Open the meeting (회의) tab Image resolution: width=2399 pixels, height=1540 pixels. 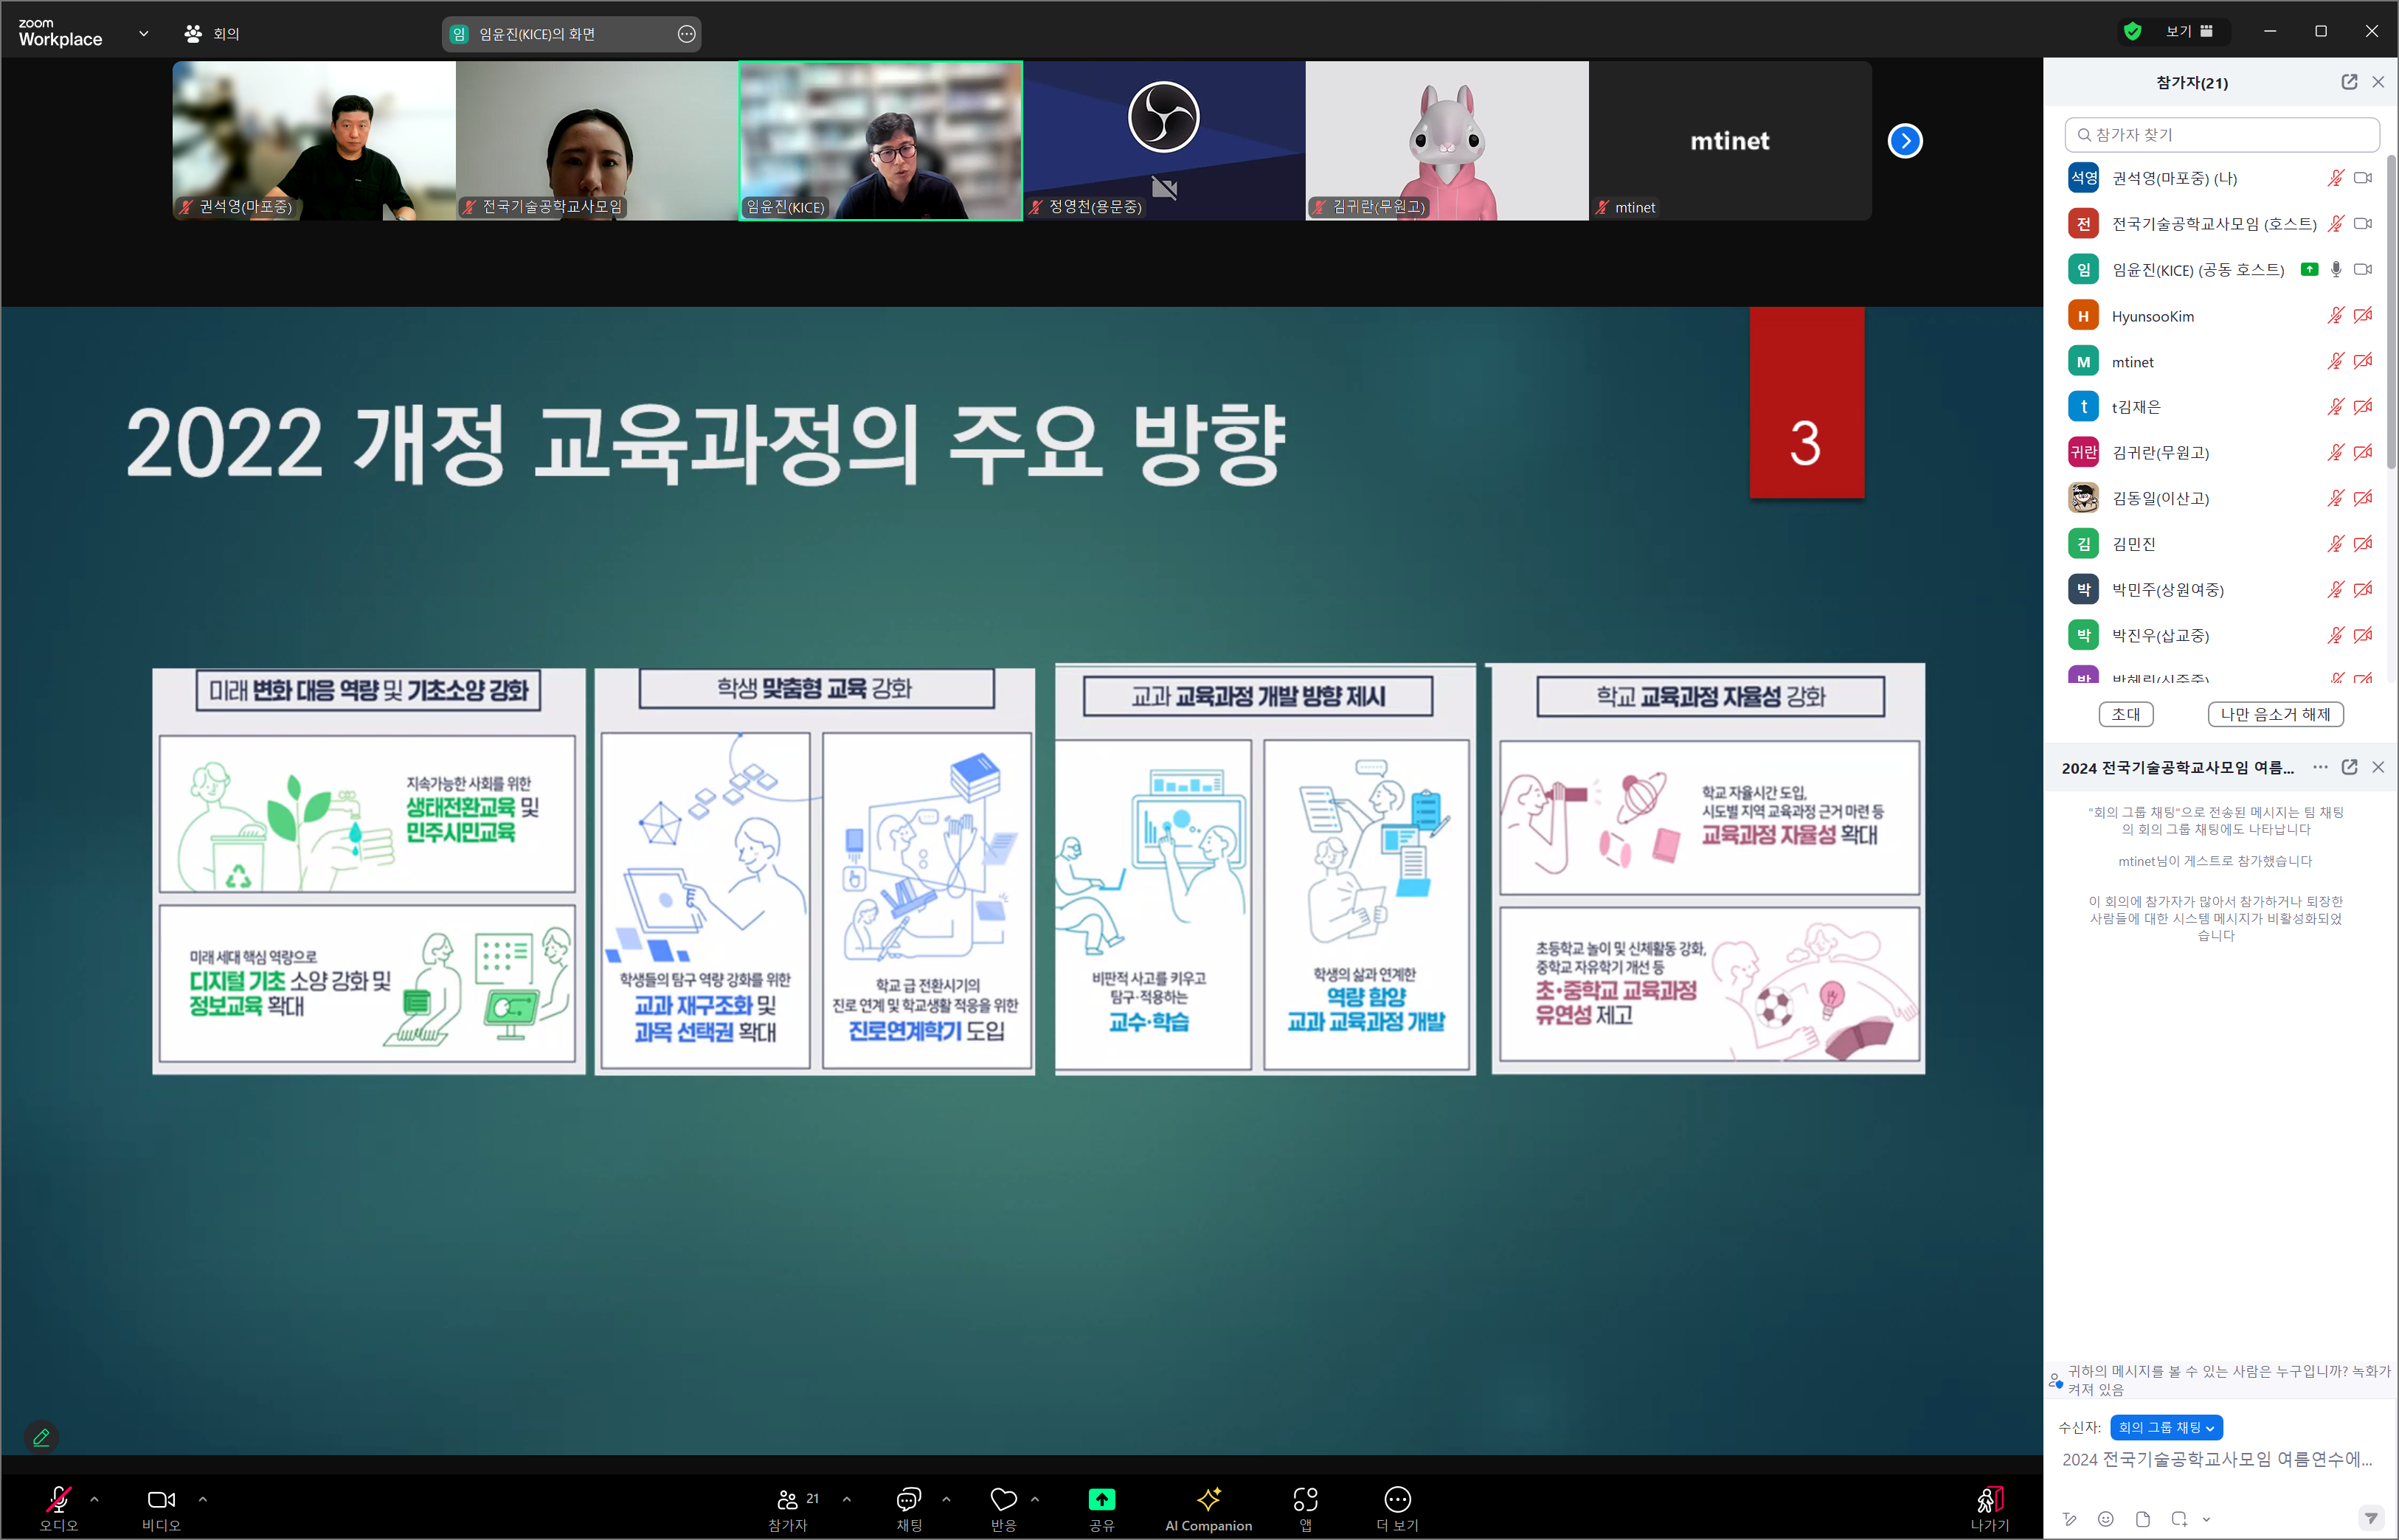click(x=212, y=33)
